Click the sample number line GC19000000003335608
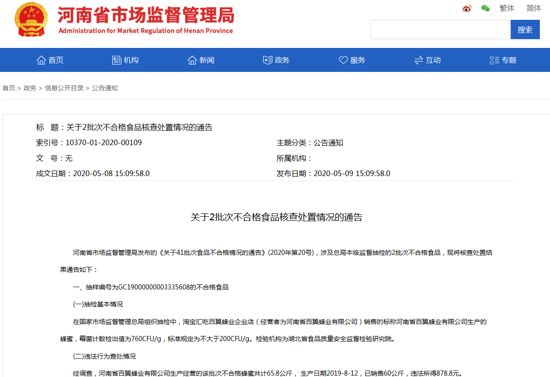 (151, 287)
